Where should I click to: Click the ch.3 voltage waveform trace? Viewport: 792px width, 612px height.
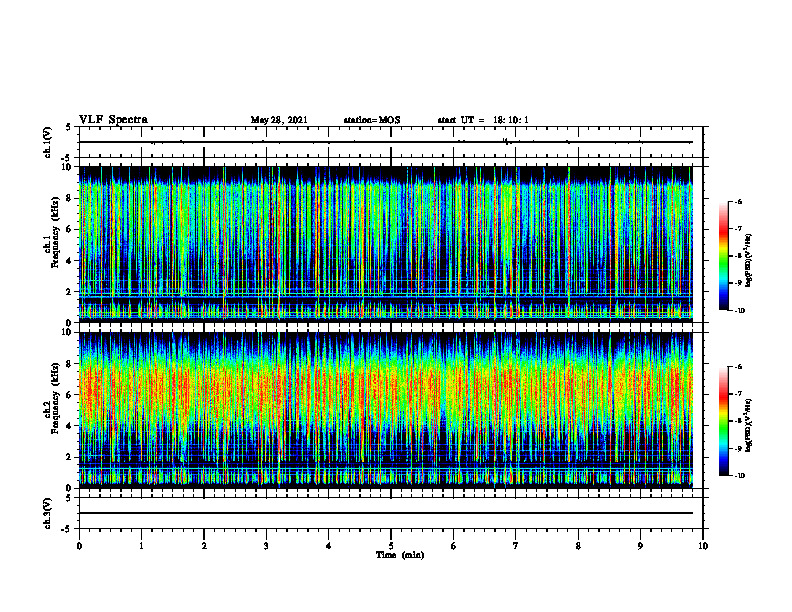386,513
